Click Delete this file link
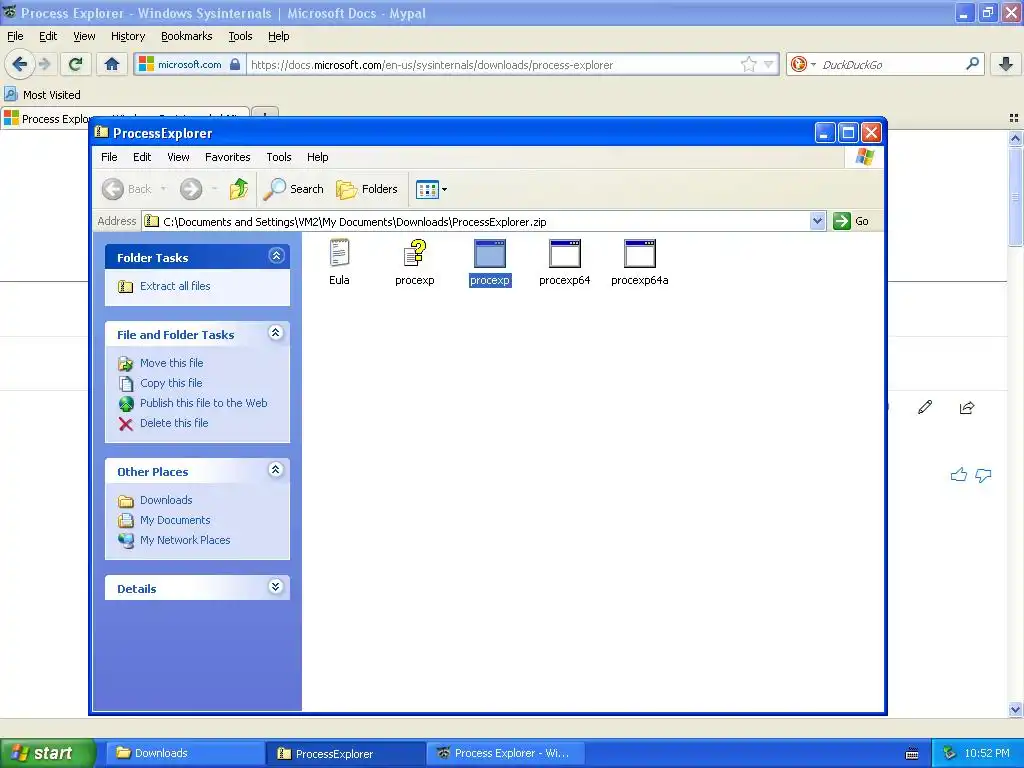The width and height of the screenshot is (1024, 768). click(x=174, y=423)
